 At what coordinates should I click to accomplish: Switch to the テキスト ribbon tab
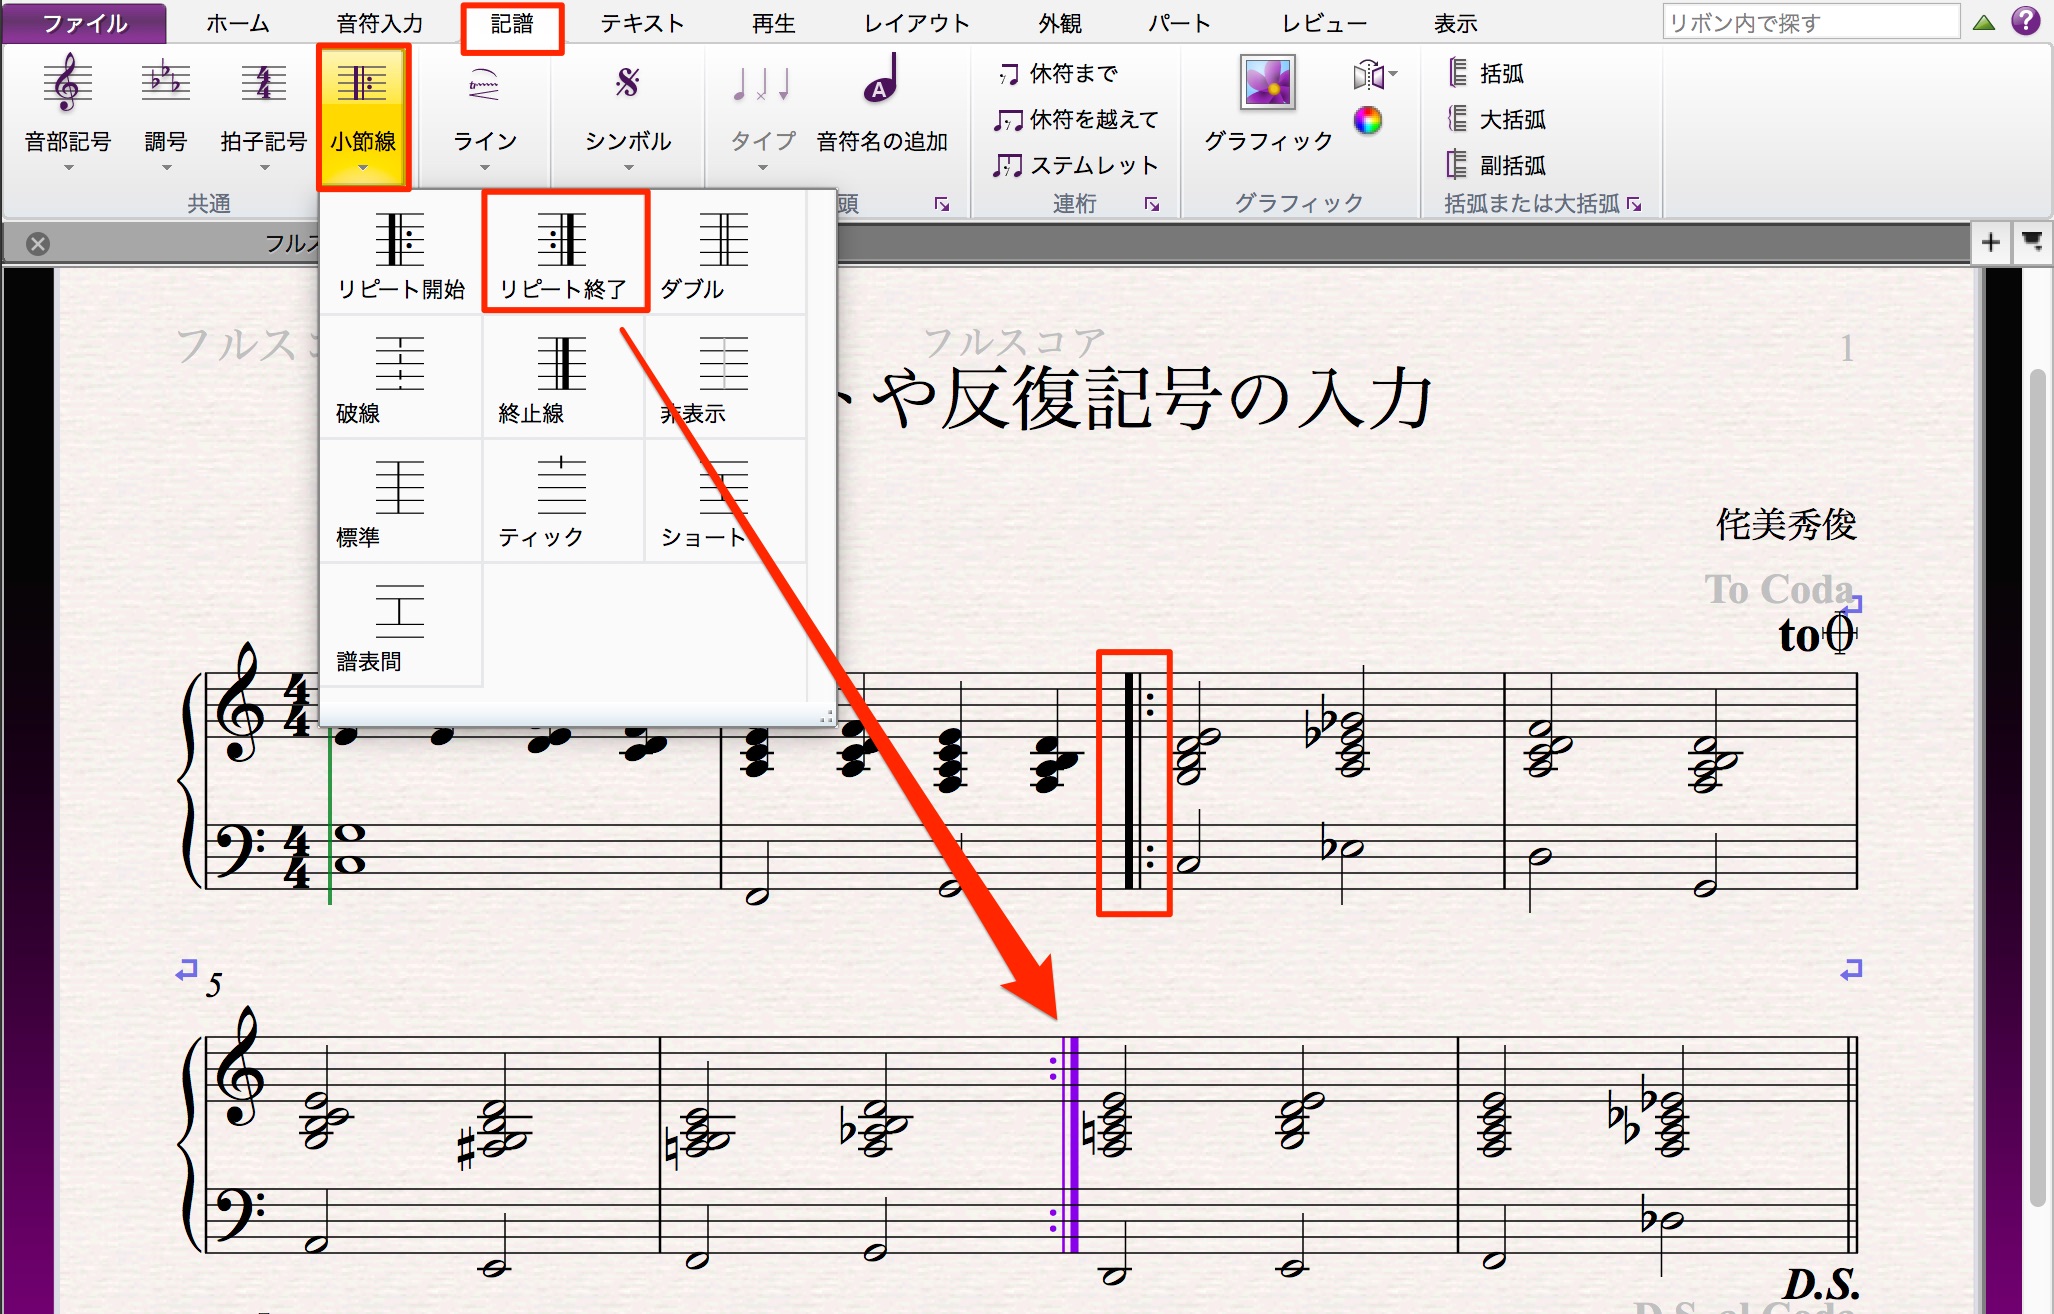(x=642, y=24)
